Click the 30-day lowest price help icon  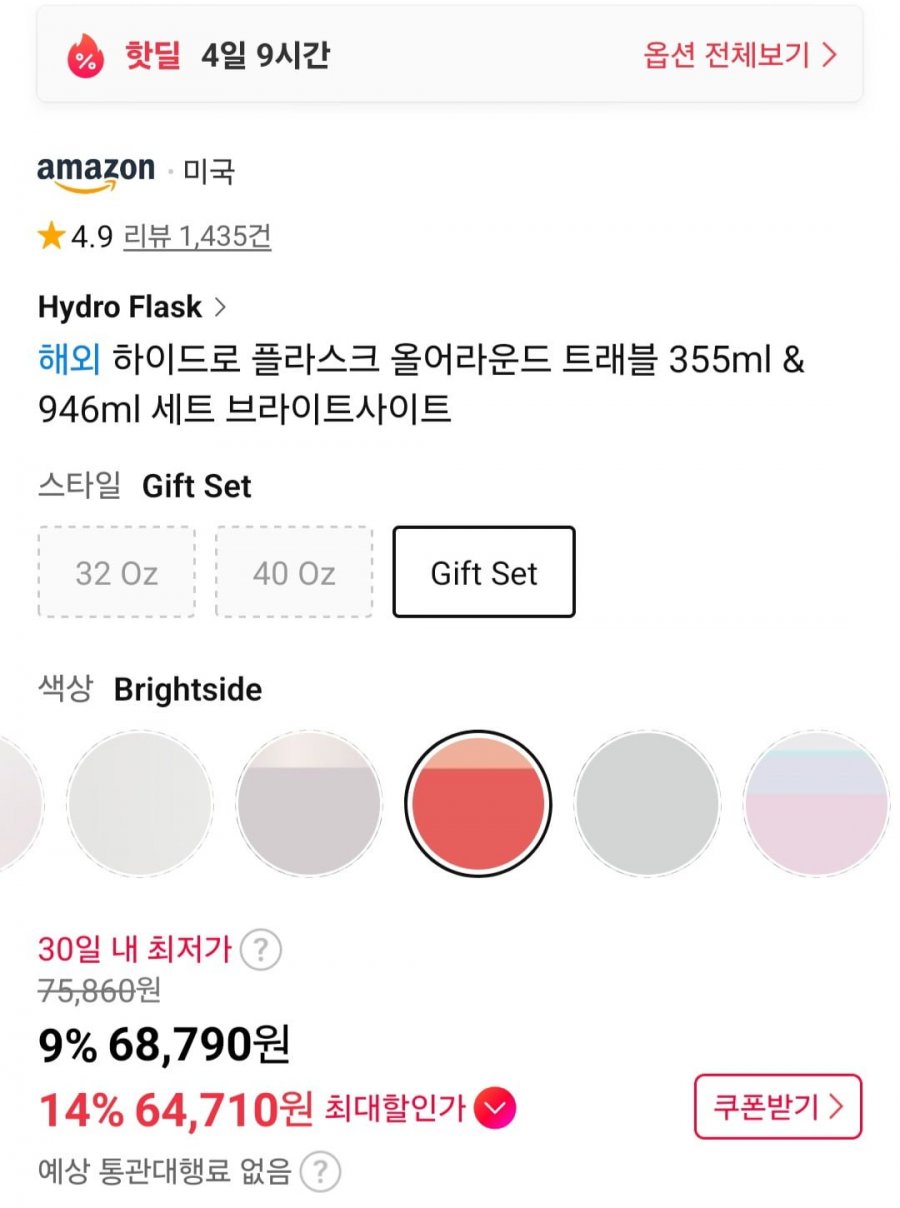click(262, 948)
